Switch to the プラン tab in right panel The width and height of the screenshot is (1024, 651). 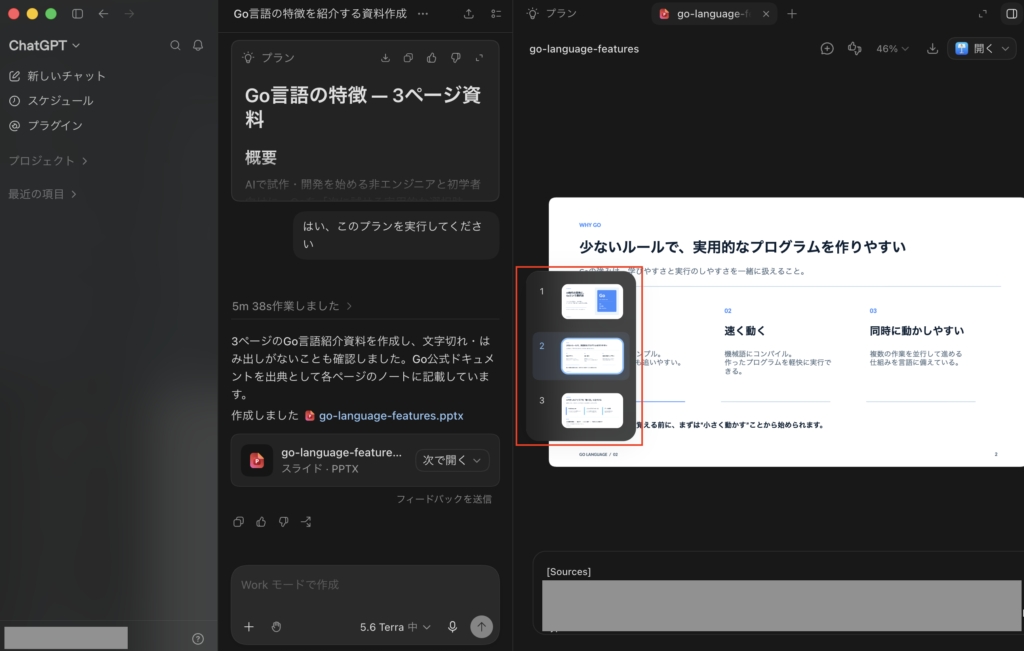coord(552,14)
